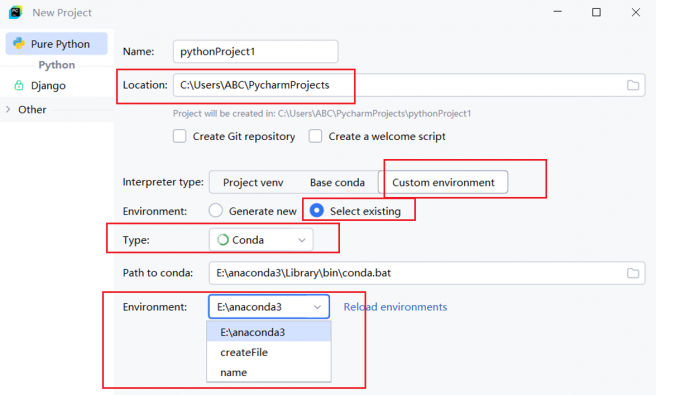Select the Generate new radio button
Image resolution: width=680 pixels, height=395 pixels.
point(216,211)
